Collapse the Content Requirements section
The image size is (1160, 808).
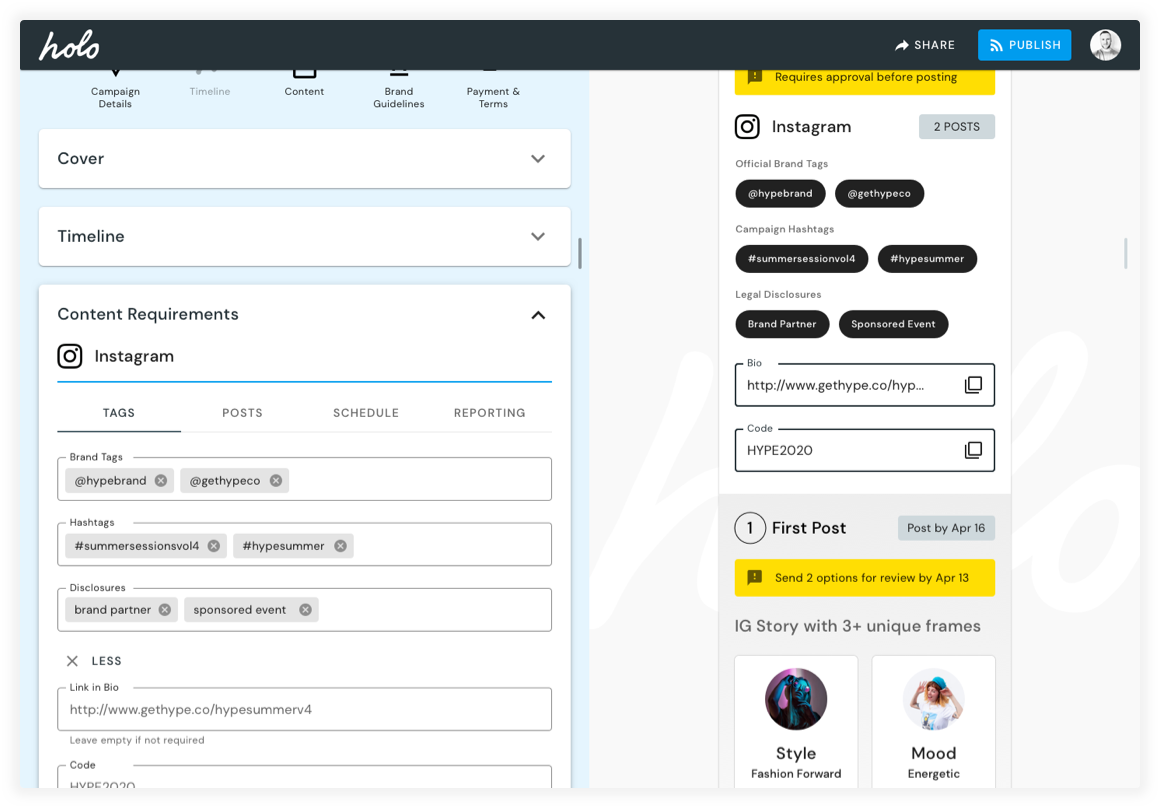(538, 315)
